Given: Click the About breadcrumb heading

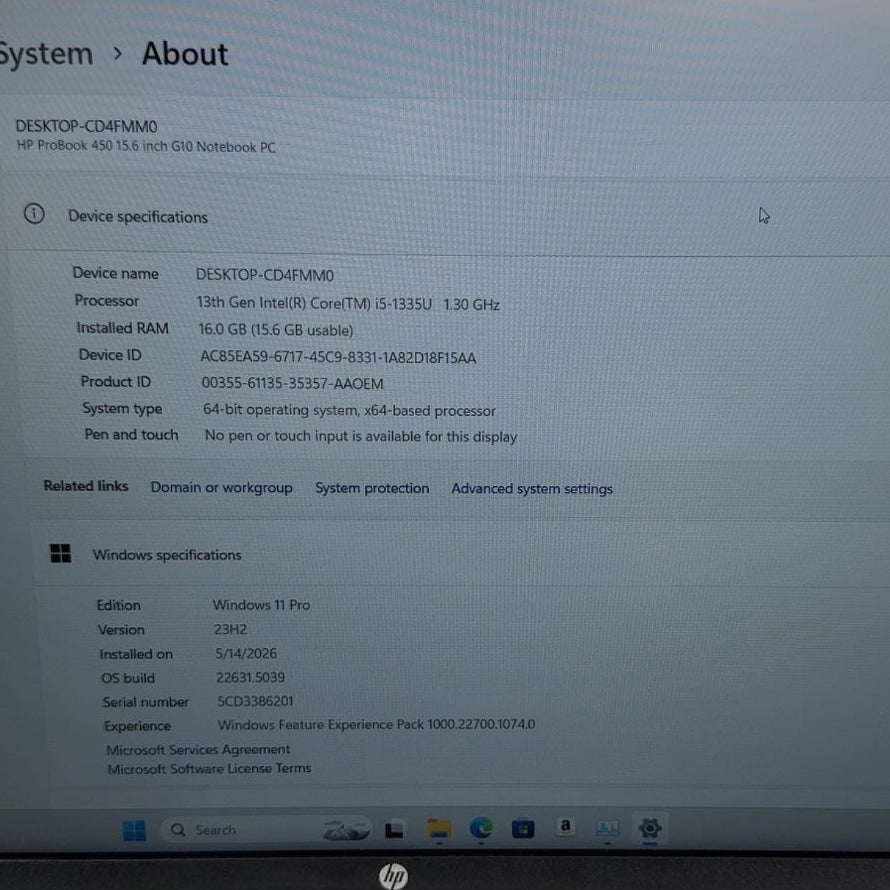Looking at the screenshot, I should click(185, 54).
